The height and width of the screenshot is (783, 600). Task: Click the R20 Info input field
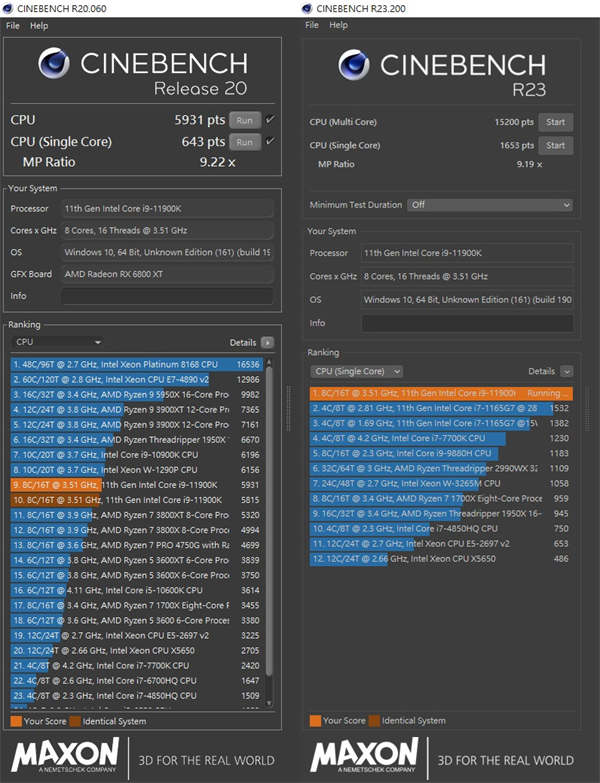pyautogui.click(x=167, y=296)
